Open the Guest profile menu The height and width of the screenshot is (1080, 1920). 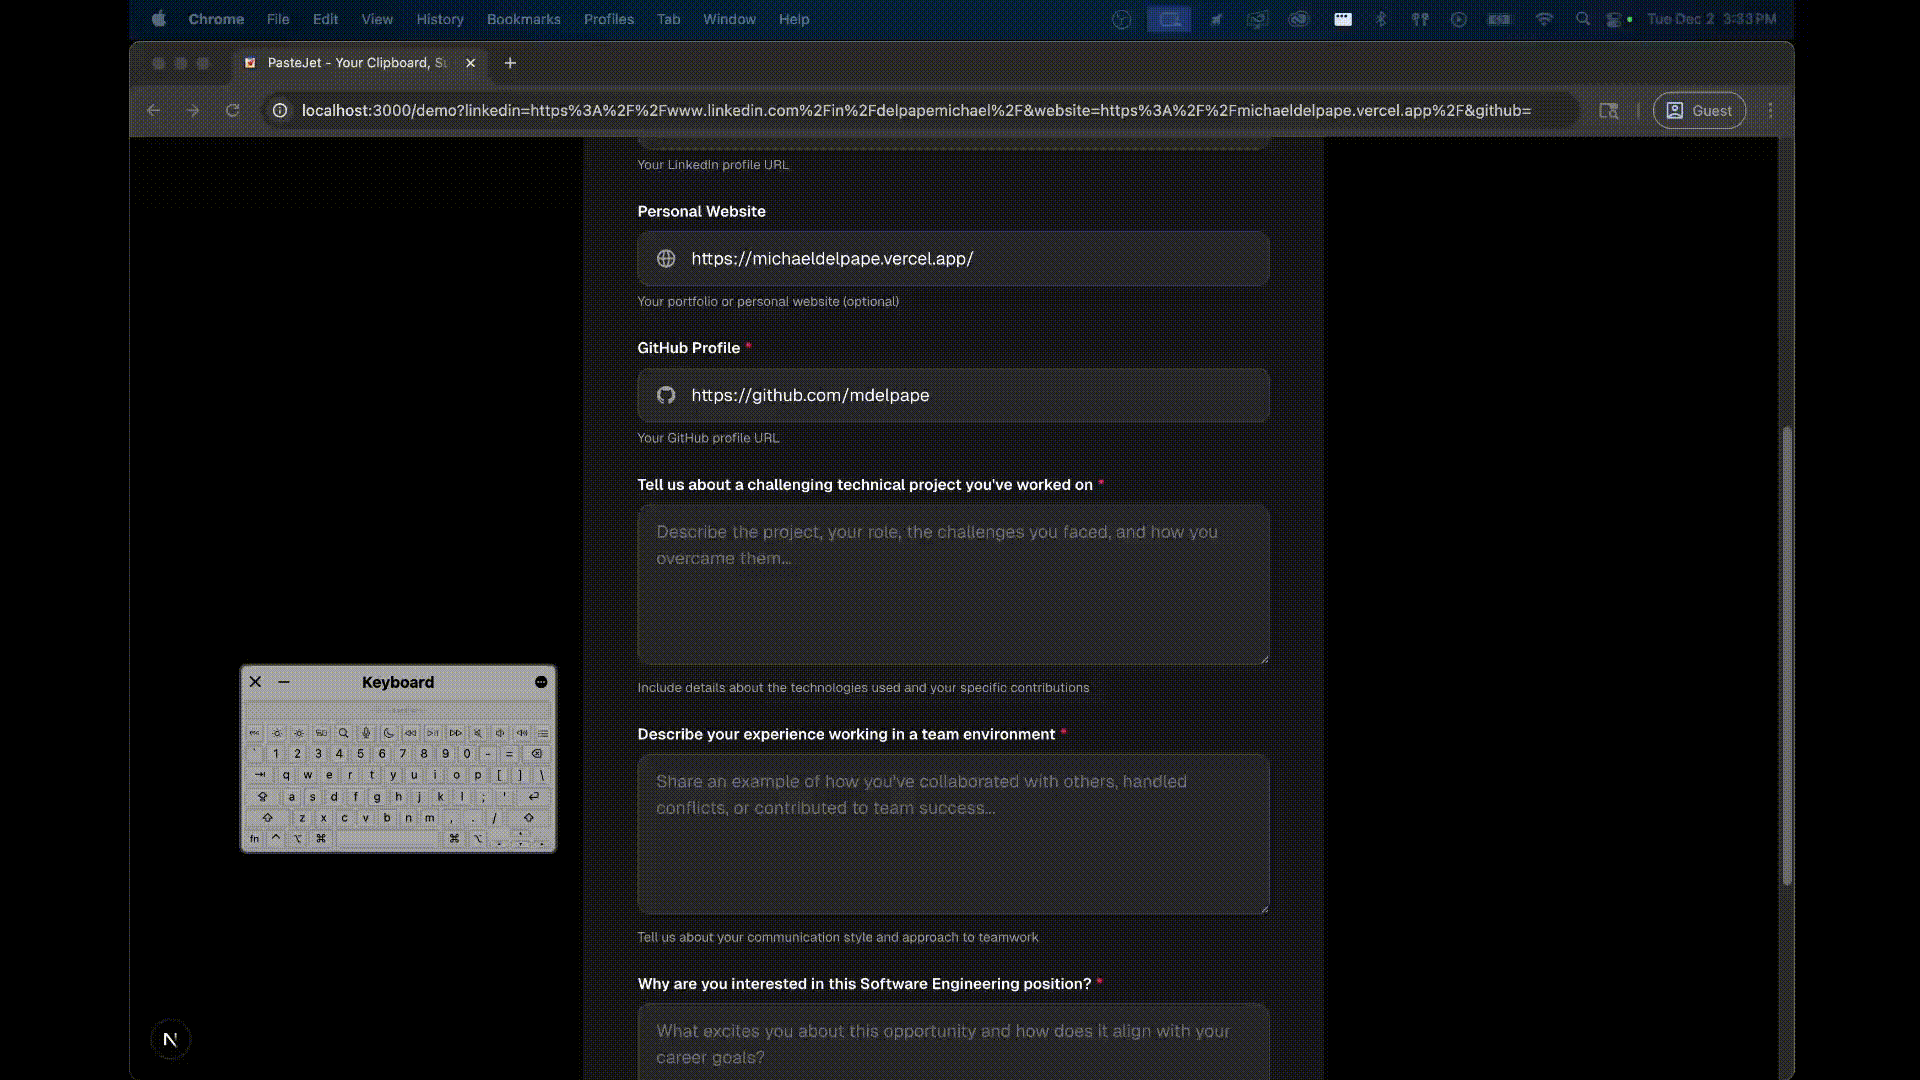coord(1698,111)
